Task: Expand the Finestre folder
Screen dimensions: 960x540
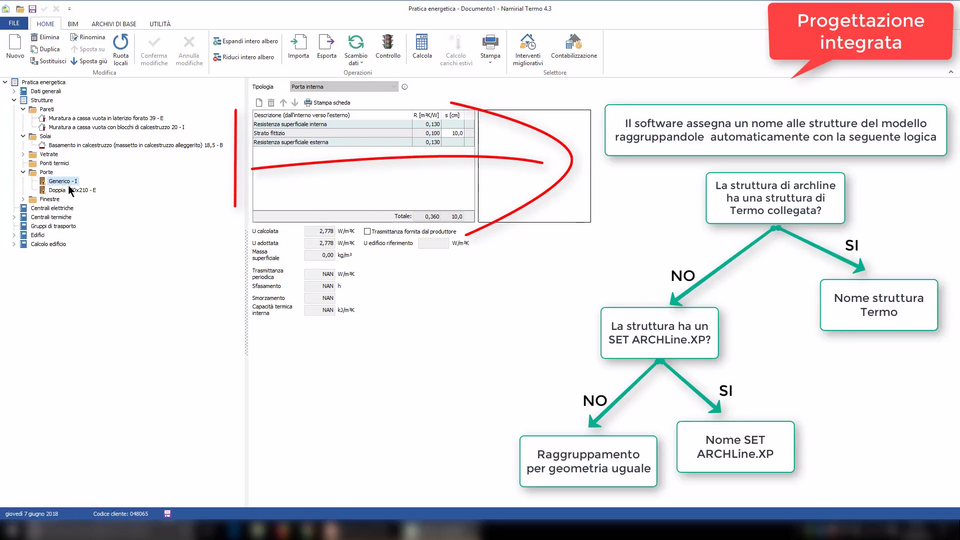Action: [23, 199]
